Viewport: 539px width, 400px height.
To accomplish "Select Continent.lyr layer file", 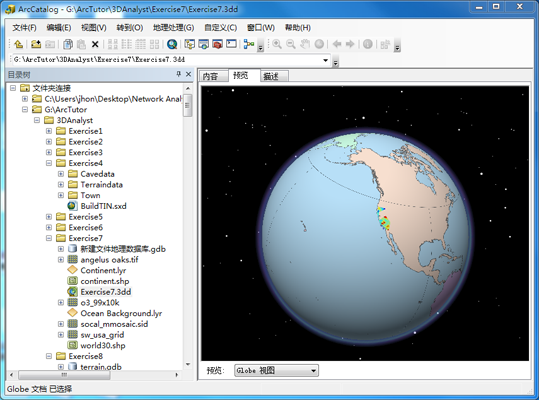I will click(103, 270).
